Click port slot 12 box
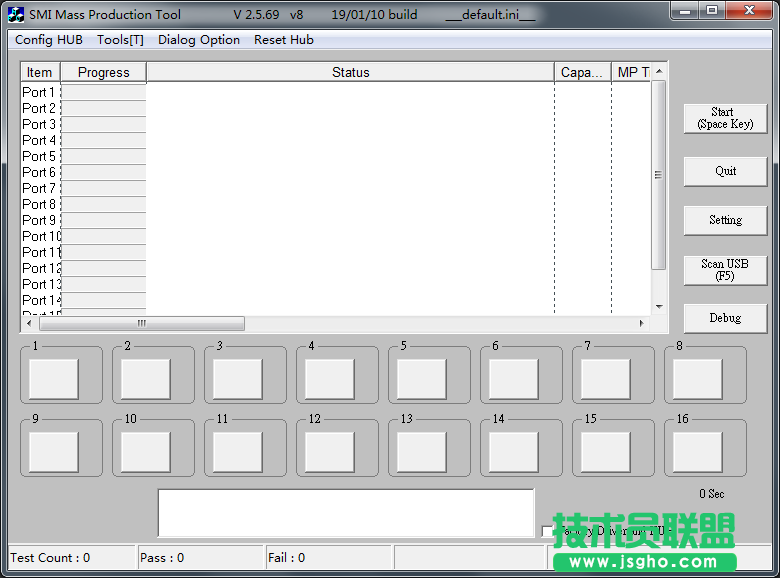780x578 pixels. [x=330, y=452]
